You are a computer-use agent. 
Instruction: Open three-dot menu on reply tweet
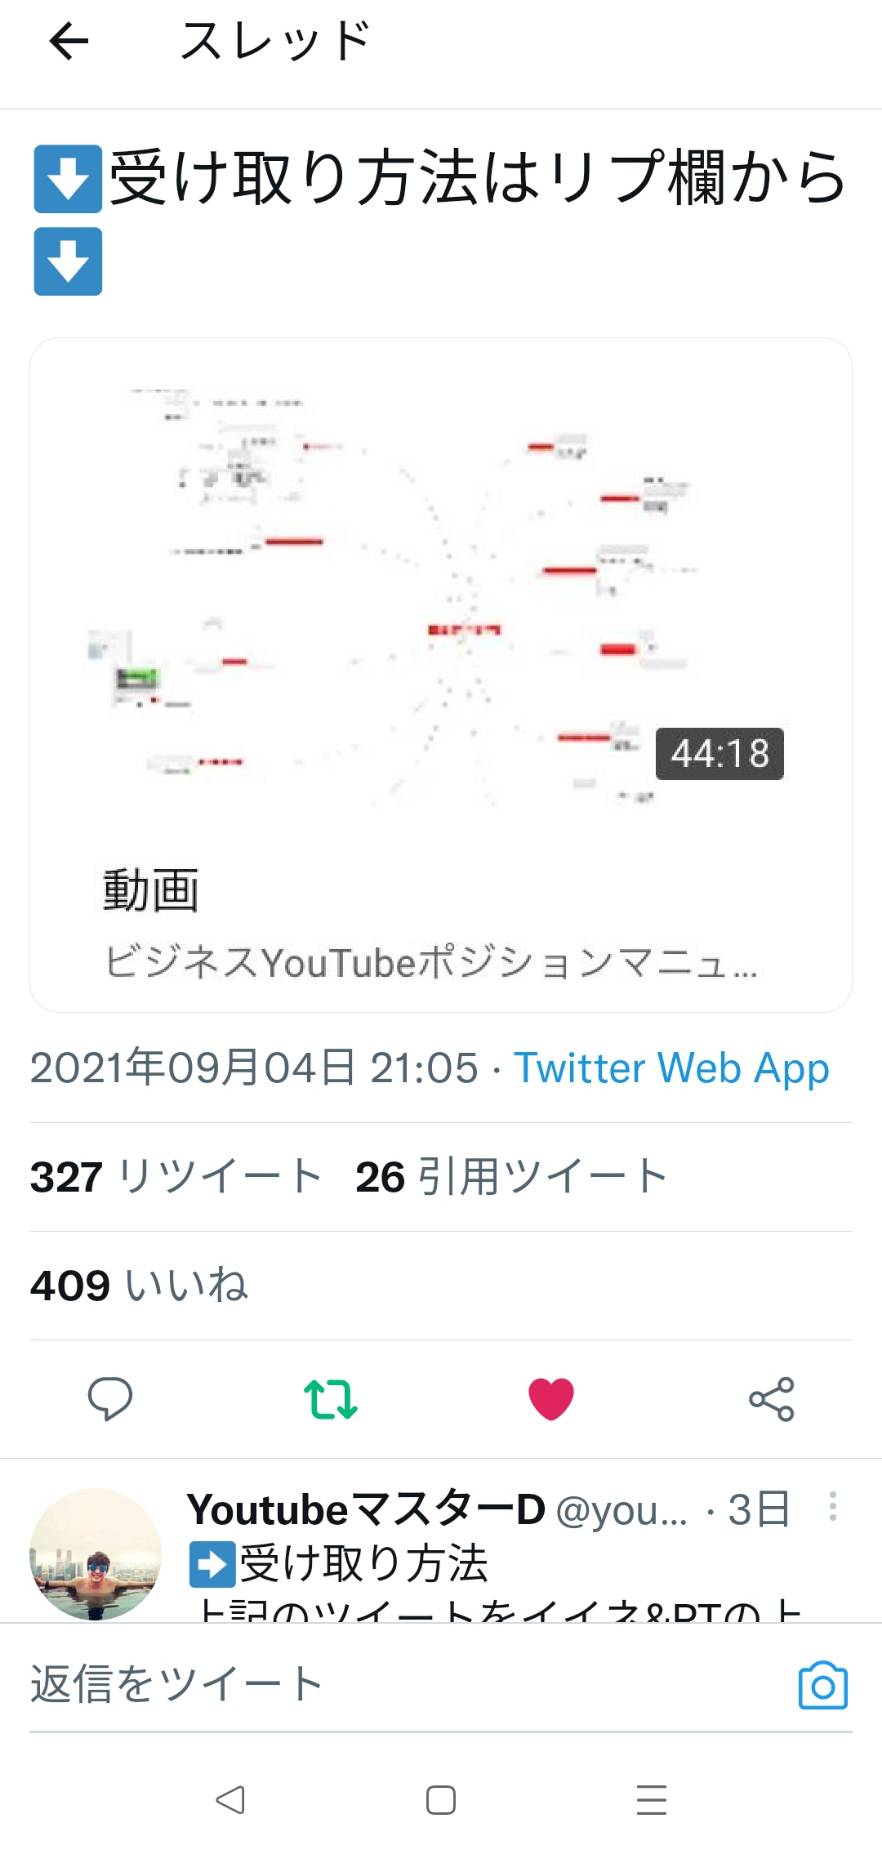click(x=832, y=1507)
